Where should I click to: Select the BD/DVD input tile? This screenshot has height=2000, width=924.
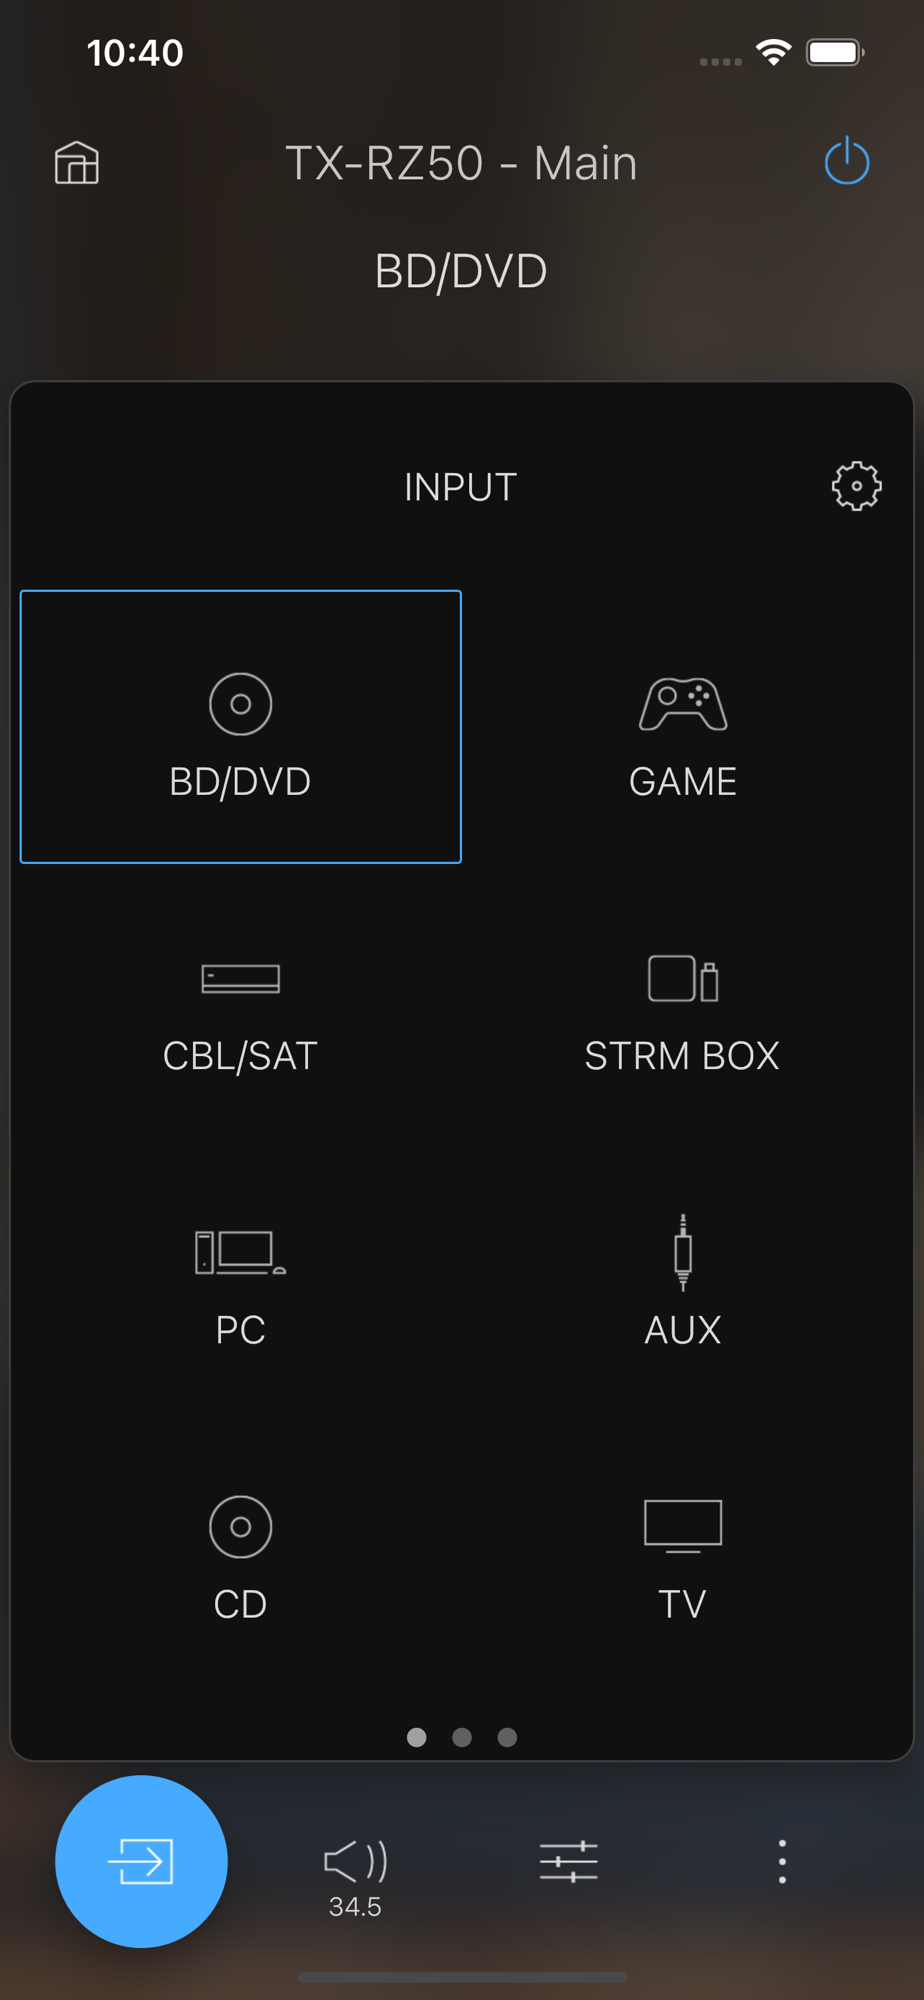[241, 727]
